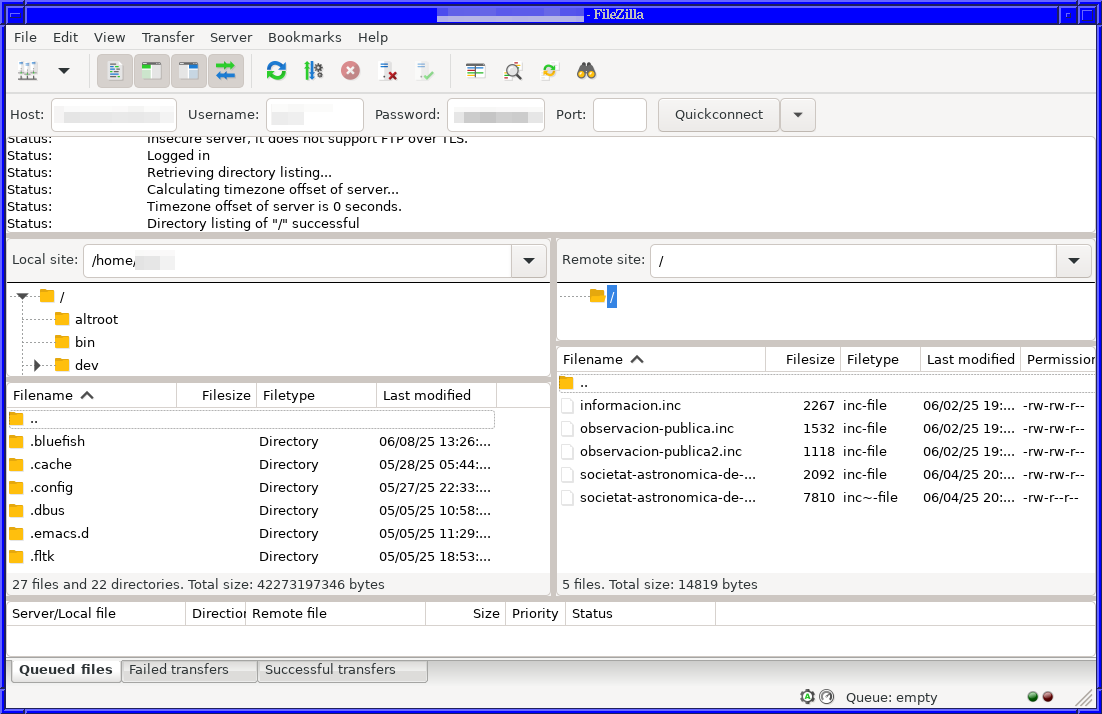
Task: Open the File menu
Action: pos(25,37)
